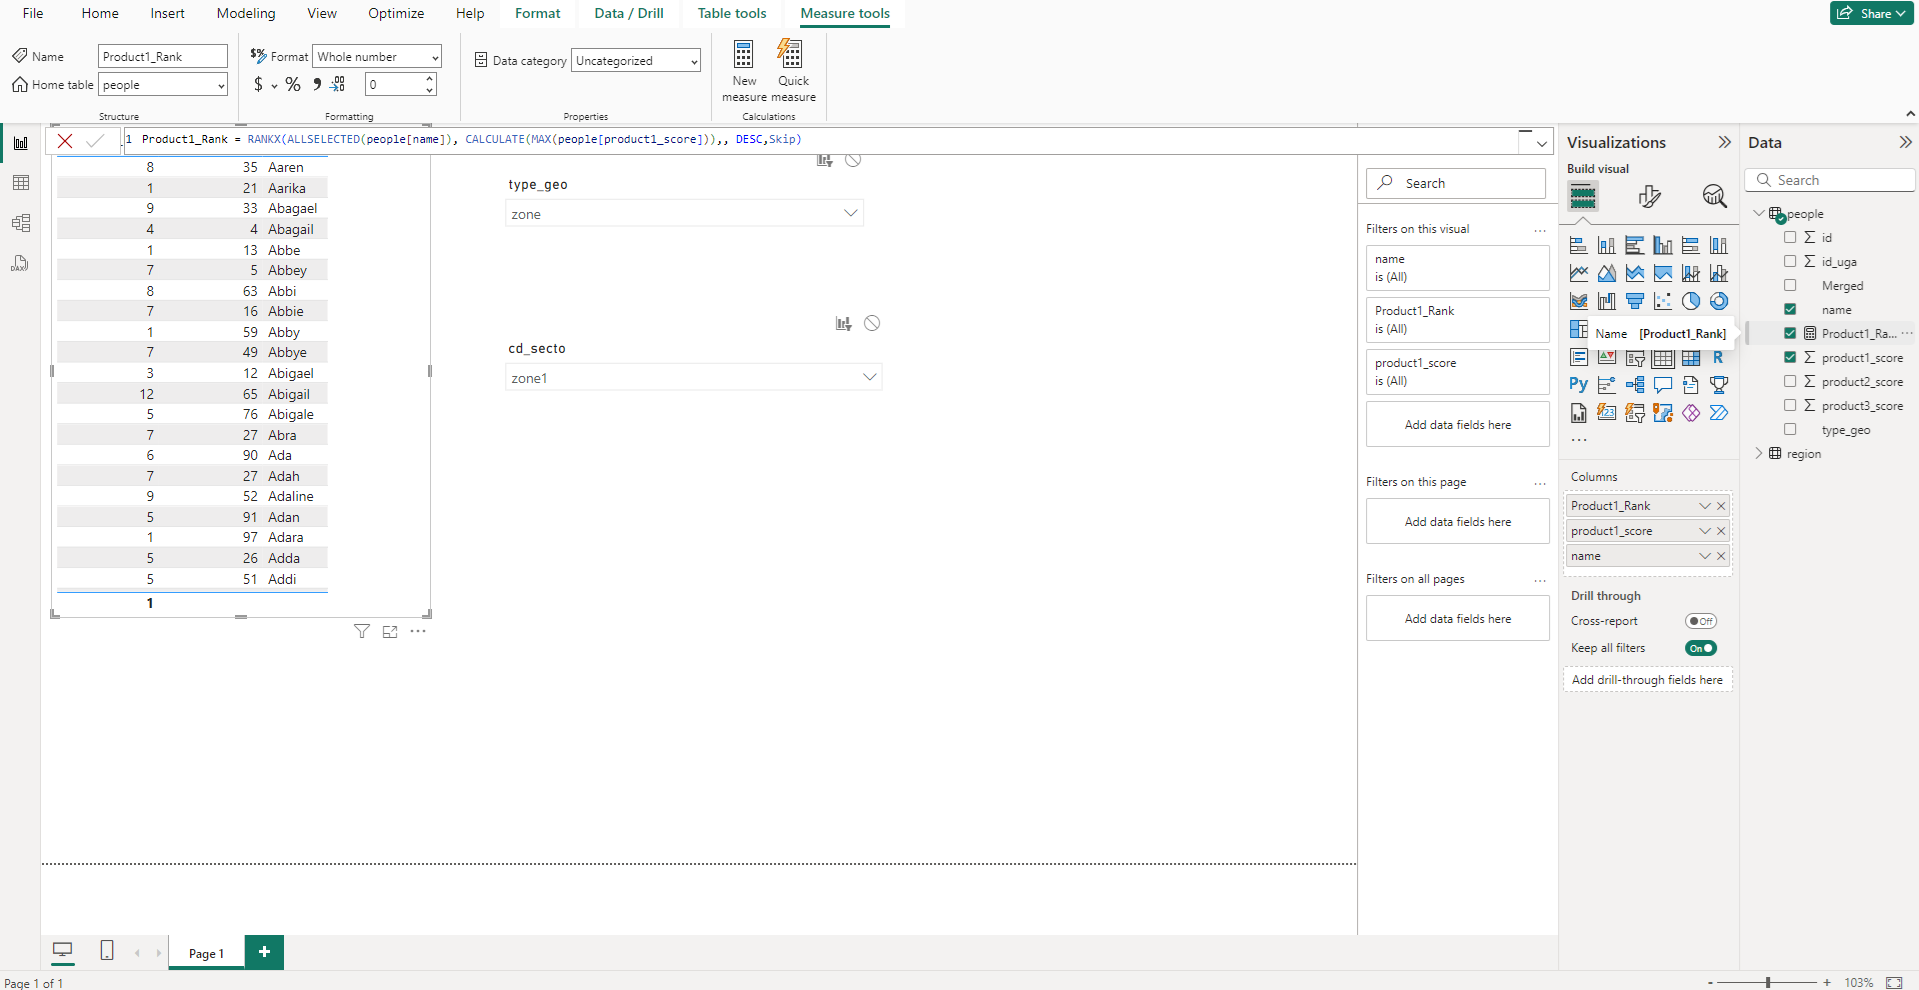
Task: Toggle Cross-report drill through switch
Action: (1700, 621)
